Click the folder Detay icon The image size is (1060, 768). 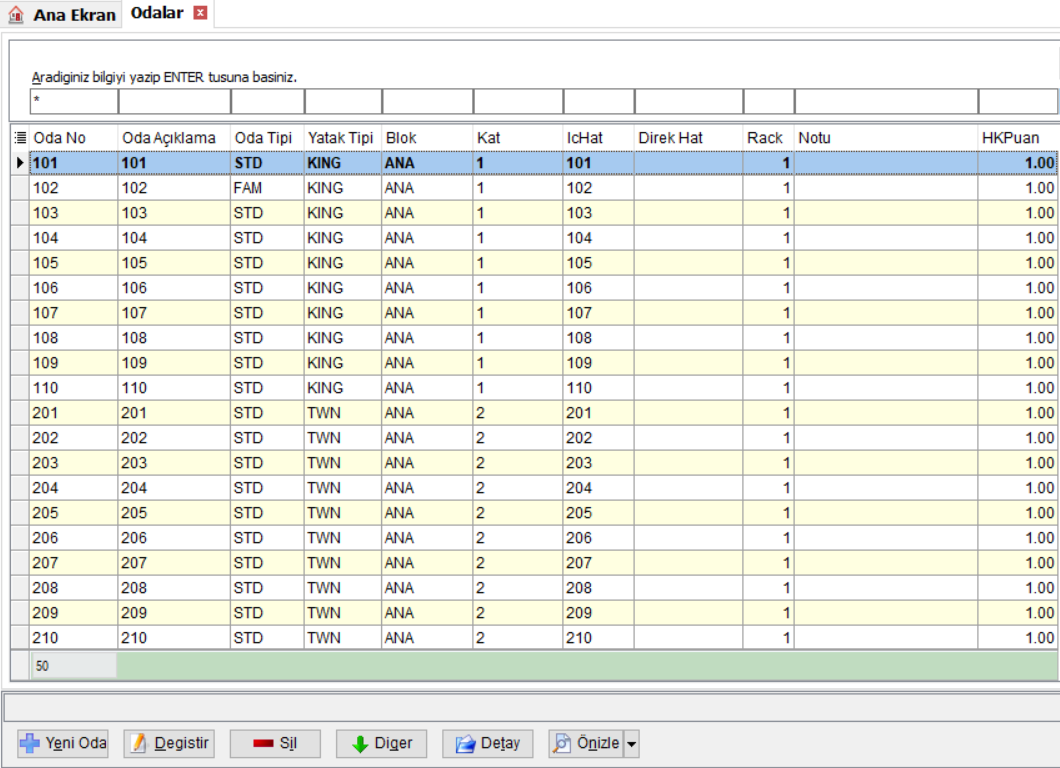(465, 744)
